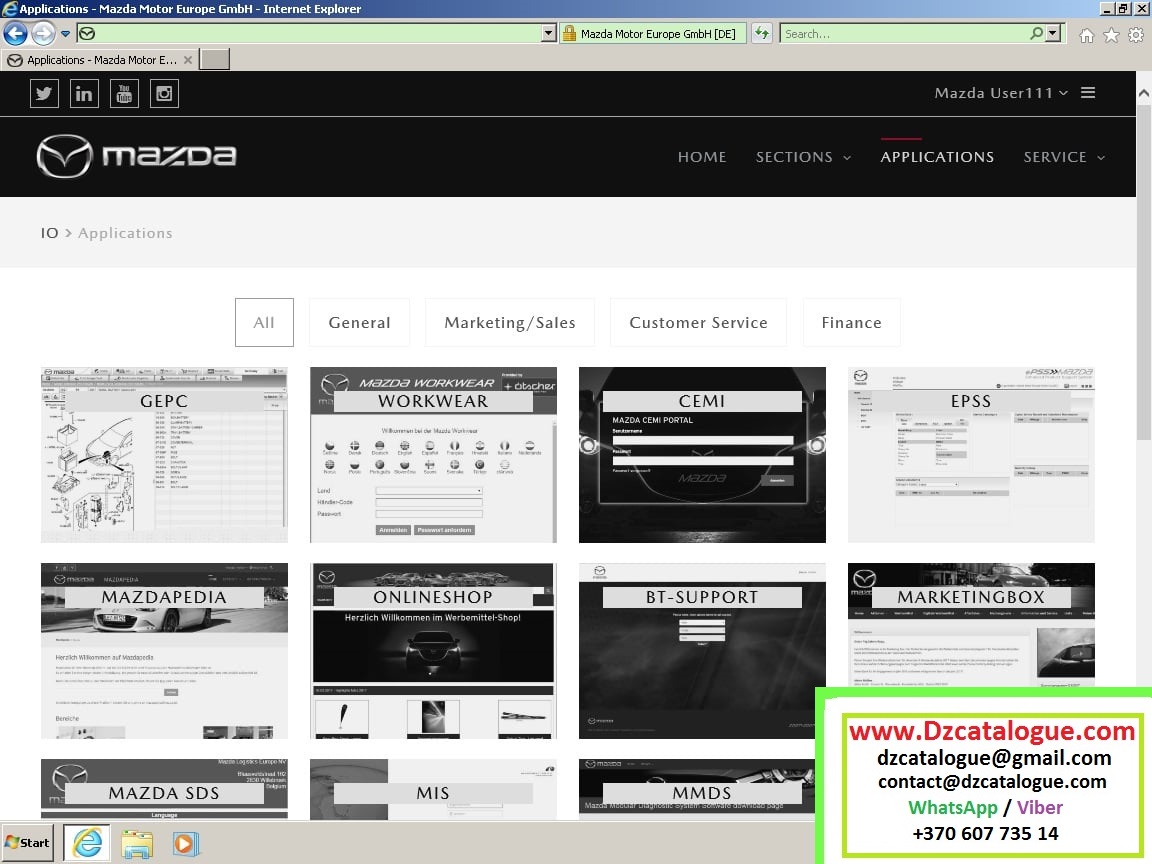Screen dimensions: 1152x864
Task: Open Windows Explorer taskbar icon
Action: (137, 843)
